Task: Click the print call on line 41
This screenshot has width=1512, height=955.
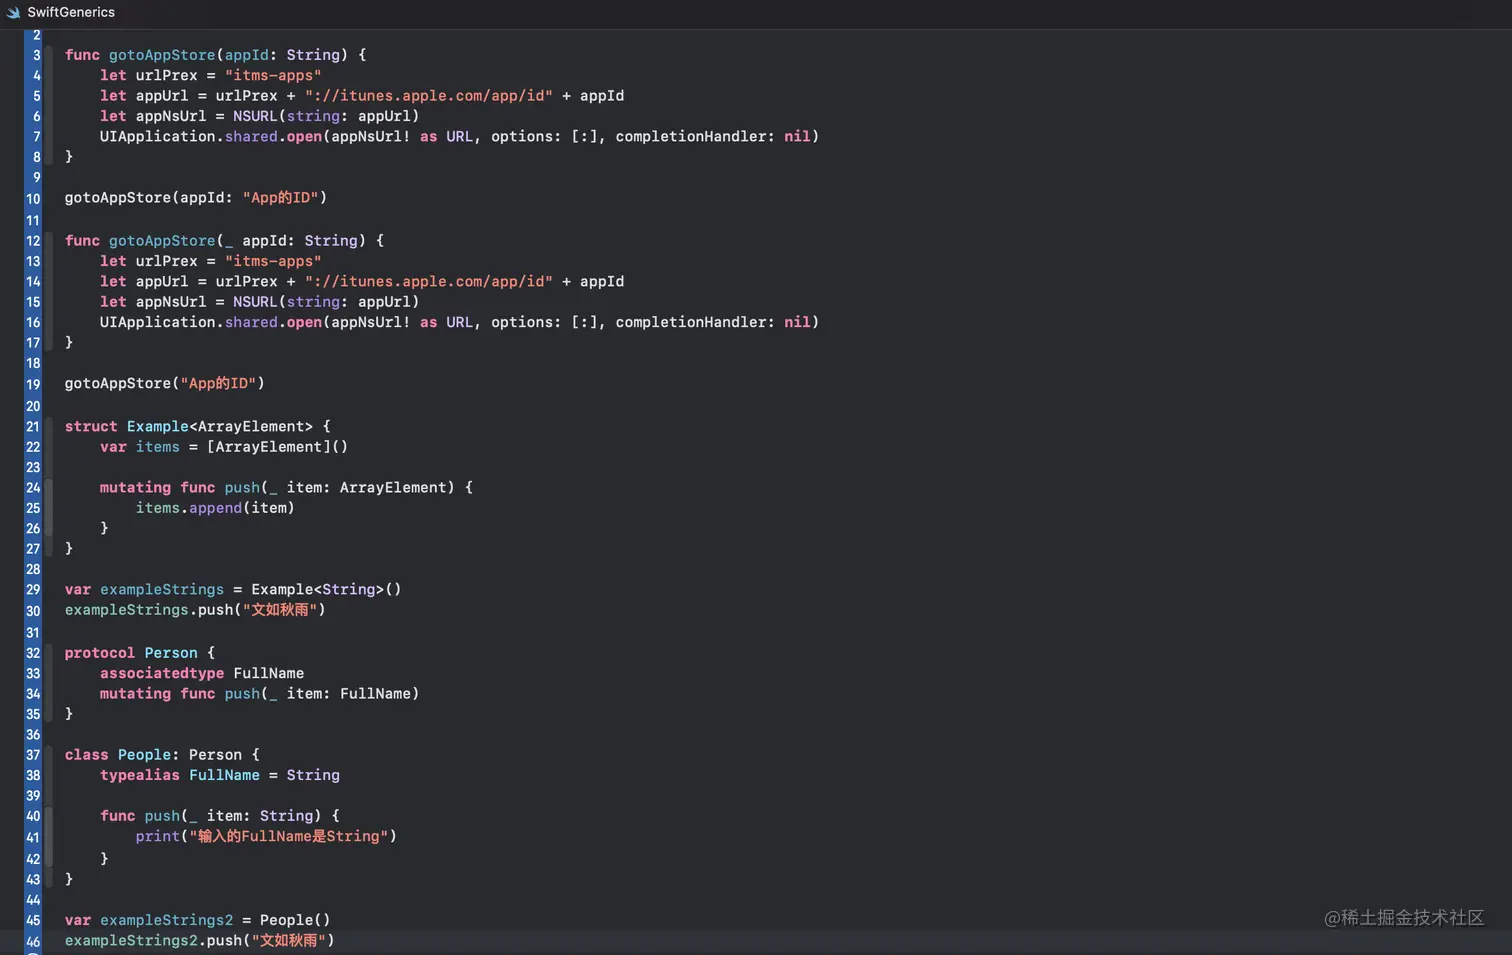Action: coord(158,836)
